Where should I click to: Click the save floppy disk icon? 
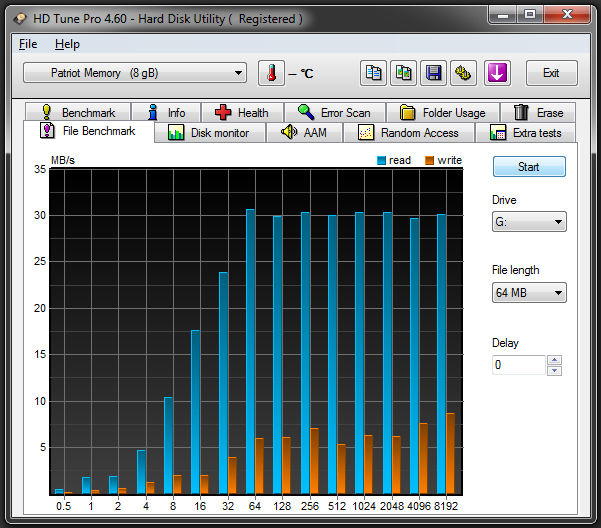434,73
